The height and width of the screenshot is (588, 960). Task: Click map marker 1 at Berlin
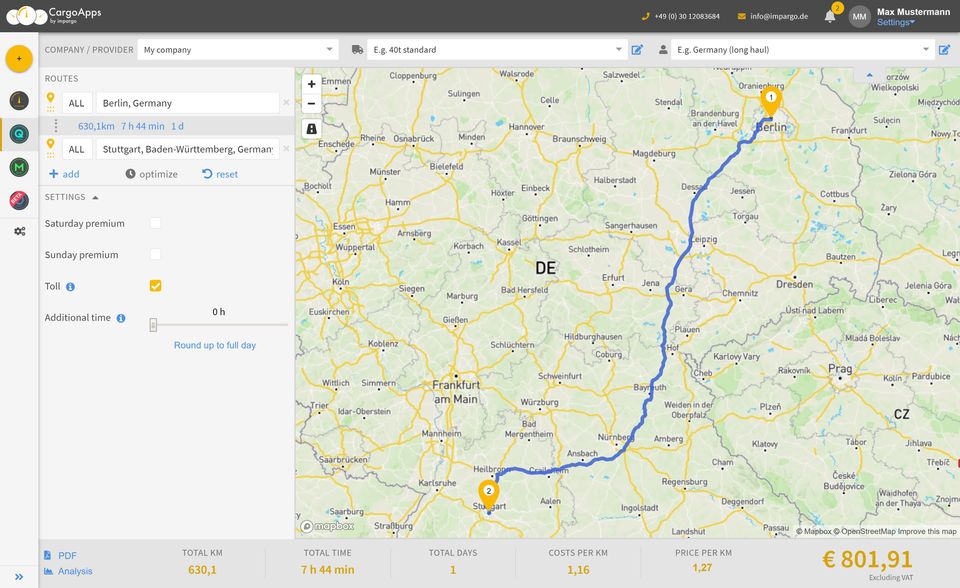click(x=771, y=100)
